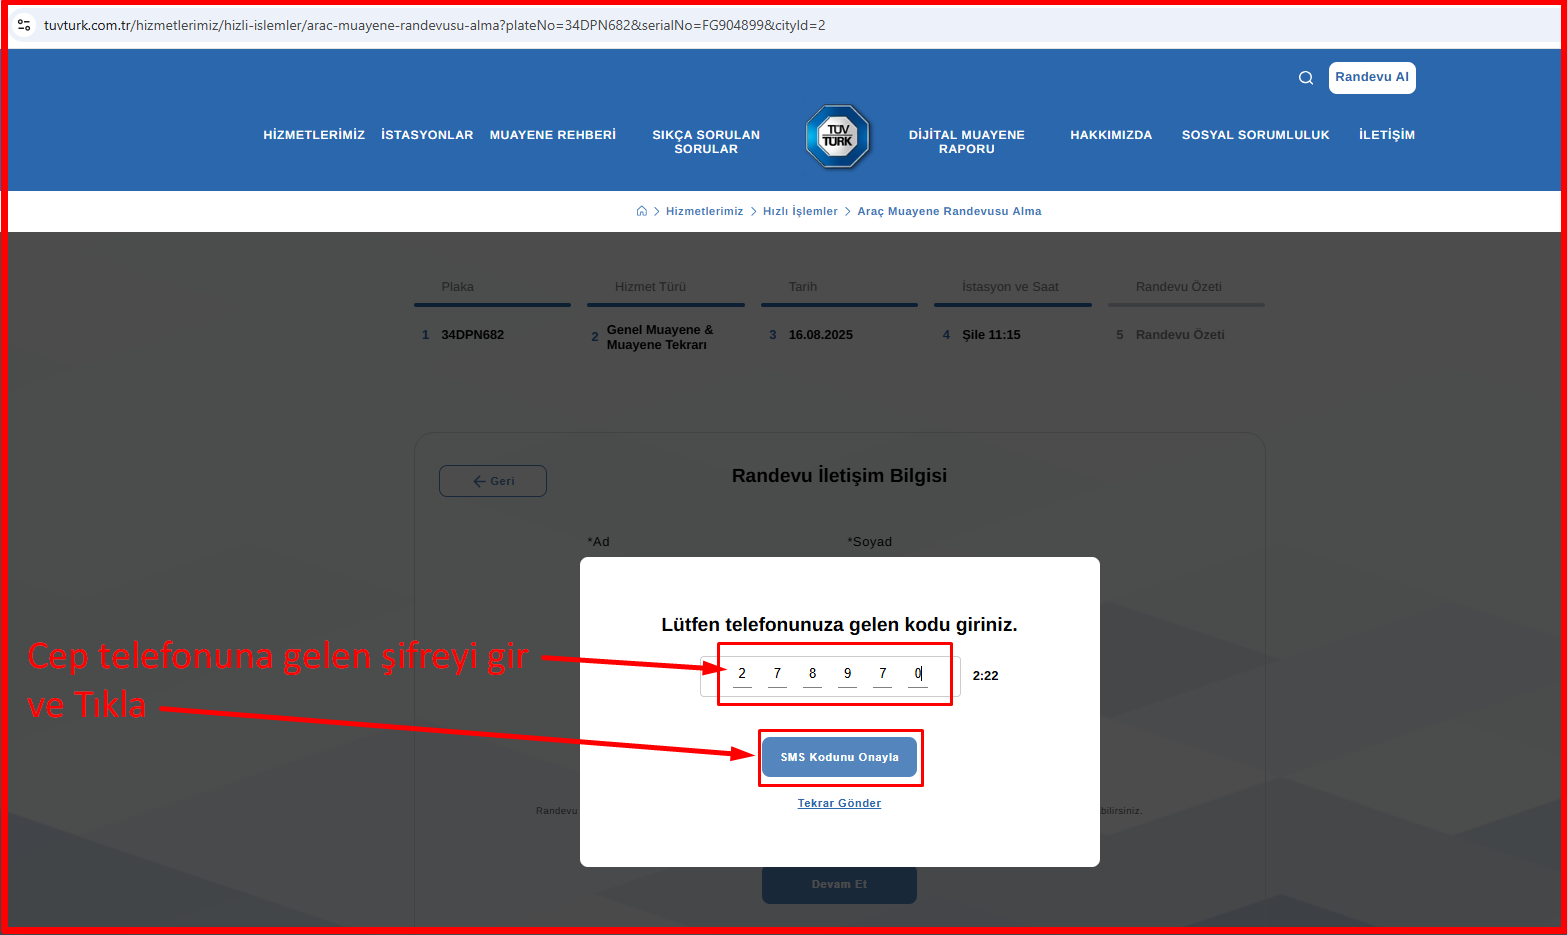This screenshot has width=1567, height=935.
Task: Select İstasyon ve Saat step Şile 11:15
Action: [x=1012, y=312]
